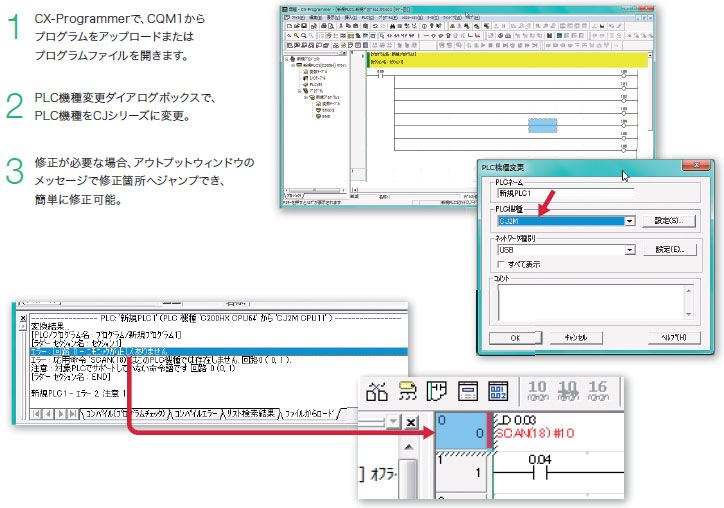Click the キャンセル button in the dialog
This screenshot has height=508, width=724.
pos(576,338)
